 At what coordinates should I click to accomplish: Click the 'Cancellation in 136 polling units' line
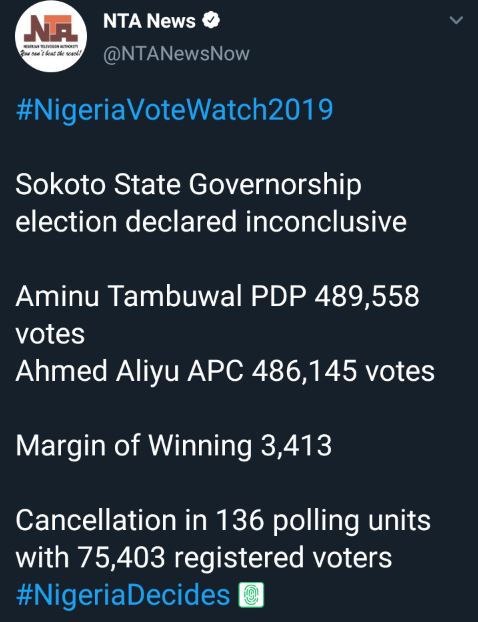[223, 520]
